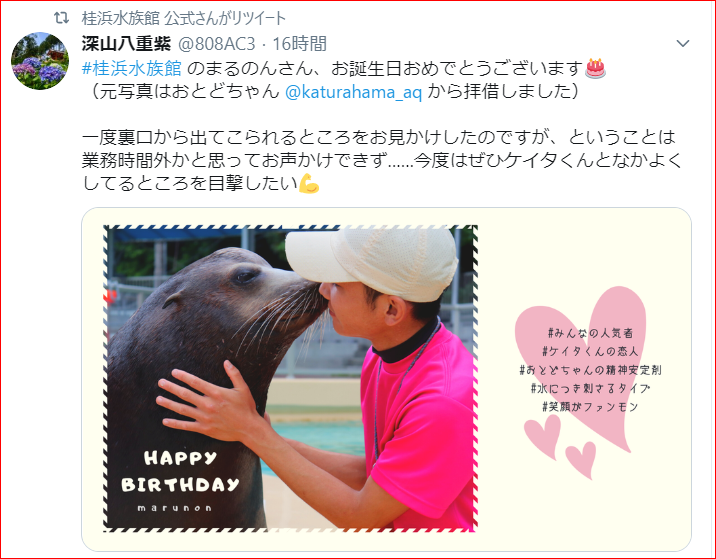Click the HAPPY BIRTHDAY text on image

[x=180, y=471]
